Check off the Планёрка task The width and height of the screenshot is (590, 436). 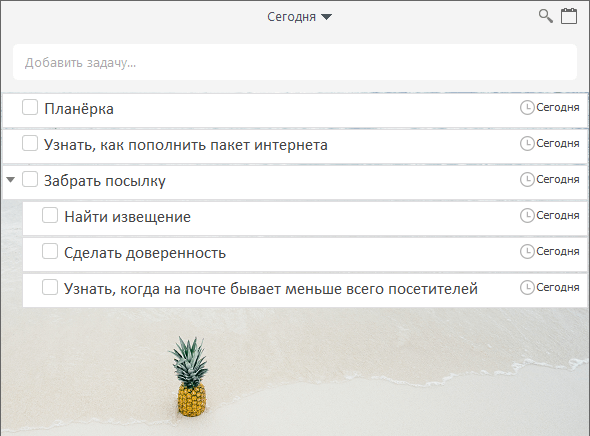point(30,107)
